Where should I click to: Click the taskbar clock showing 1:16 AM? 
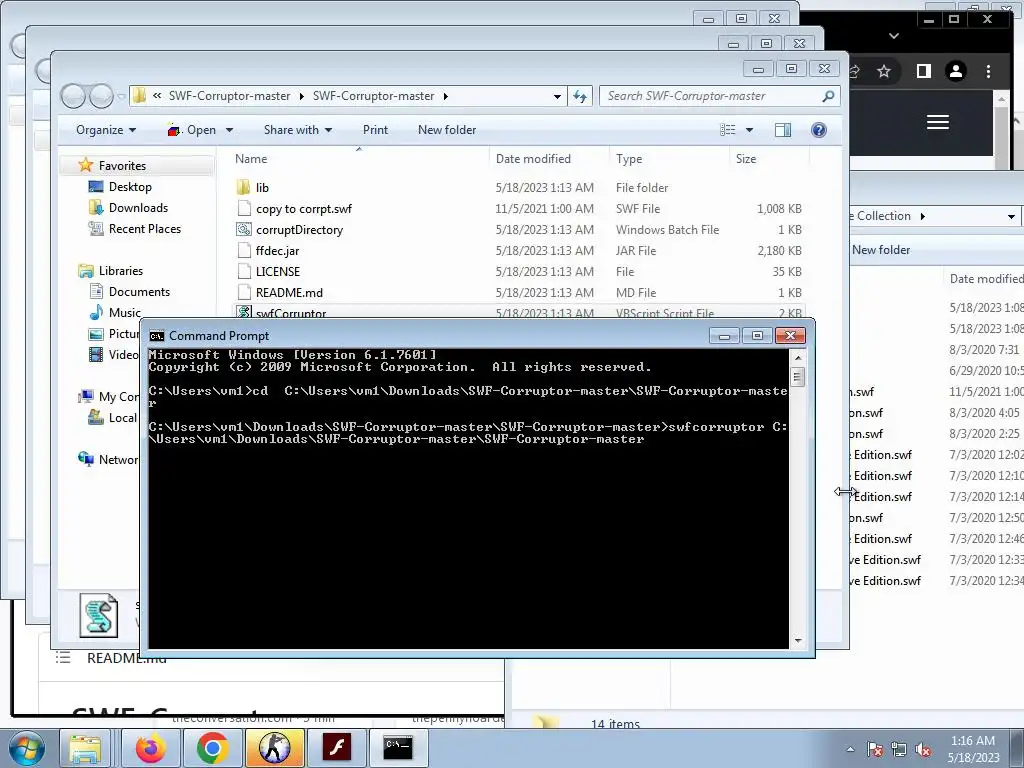tap(973, 749)
